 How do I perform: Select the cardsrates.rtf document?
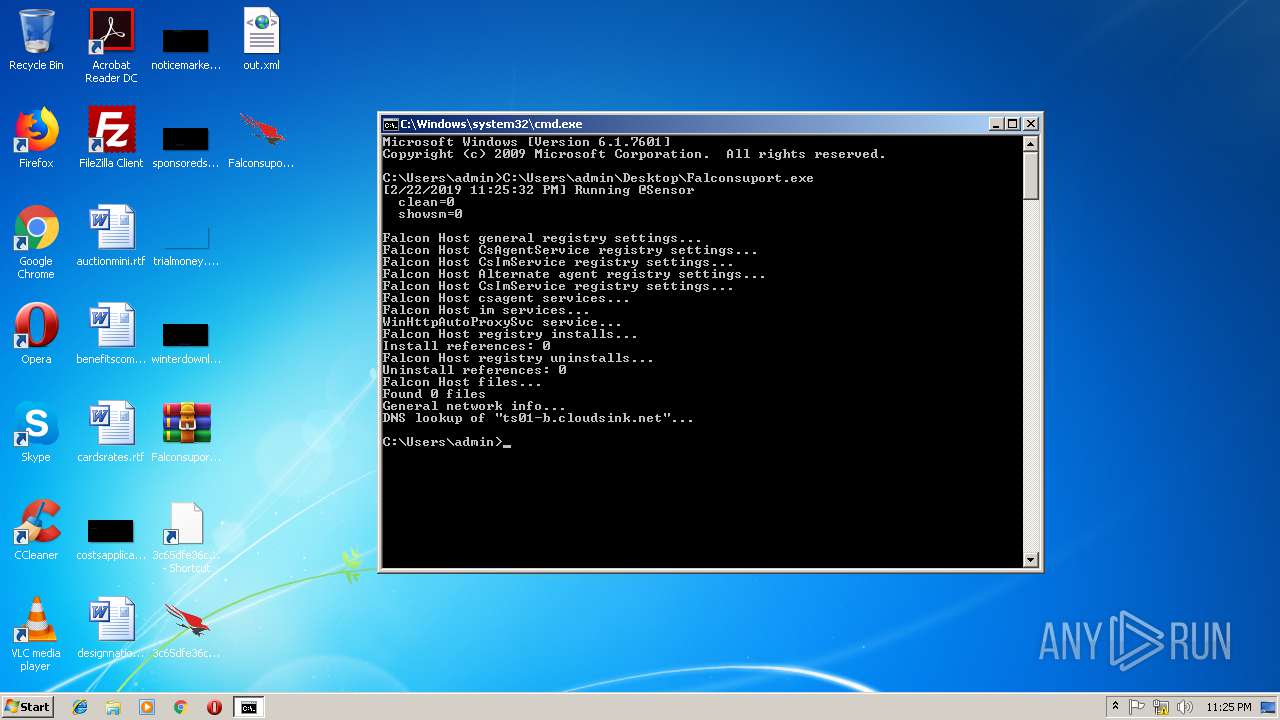tap(111, 432)
